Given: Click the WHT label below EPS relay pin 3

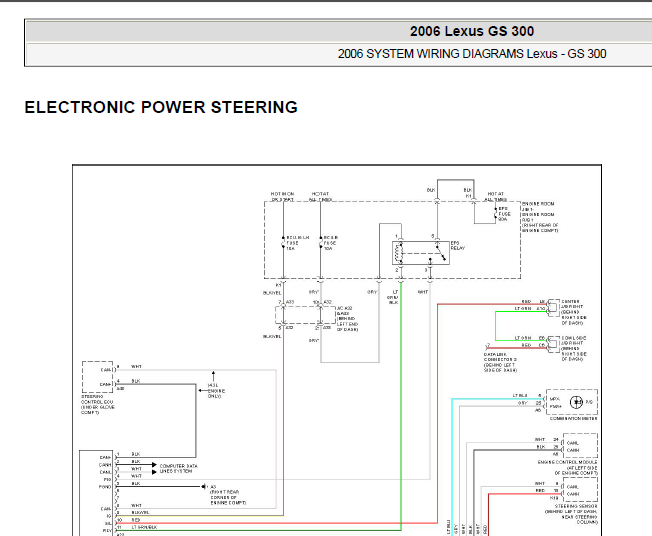Looking at the screenshot, I should [x=422, y=292].
